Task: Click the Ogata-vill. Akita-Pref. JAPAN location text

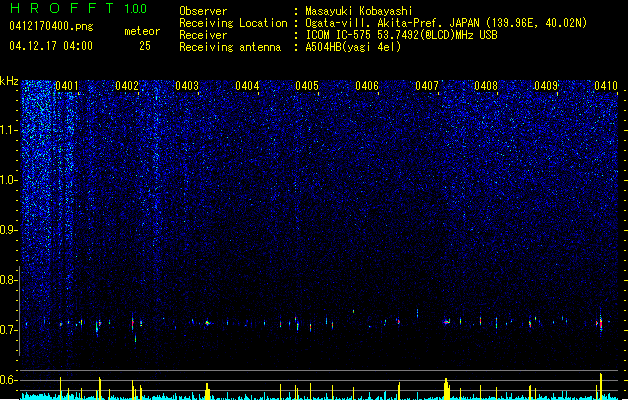Action: click(x=446, y=23)
